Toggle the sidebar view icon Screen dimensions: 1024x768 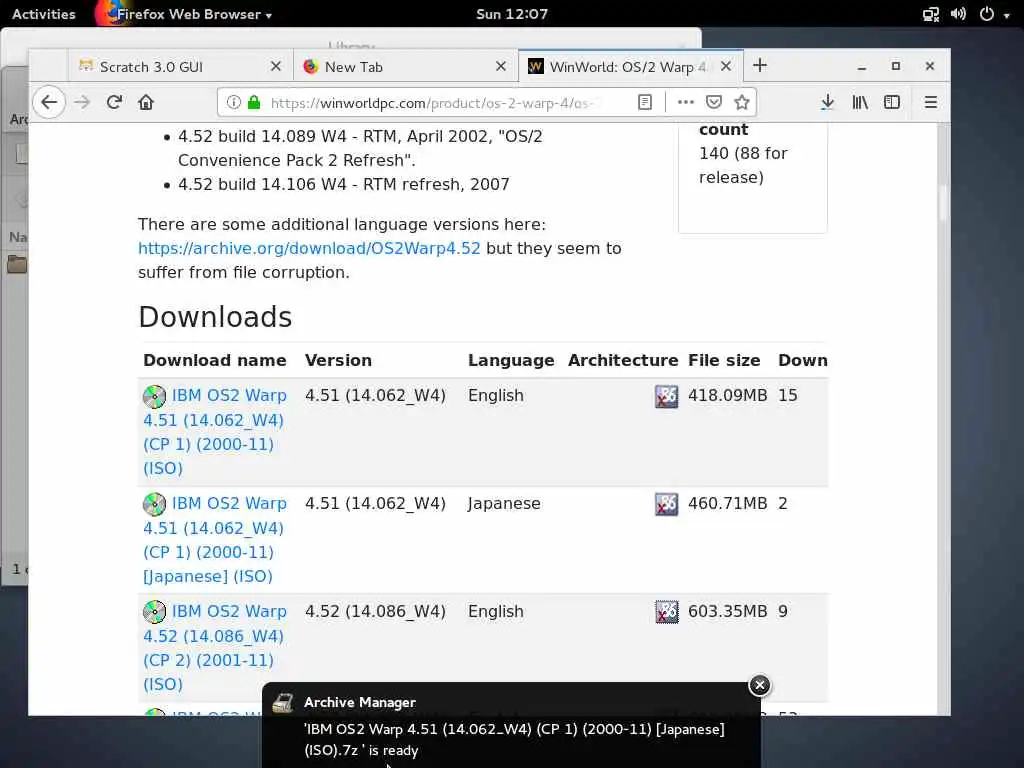pyautogui.click(x=891, y=103)
